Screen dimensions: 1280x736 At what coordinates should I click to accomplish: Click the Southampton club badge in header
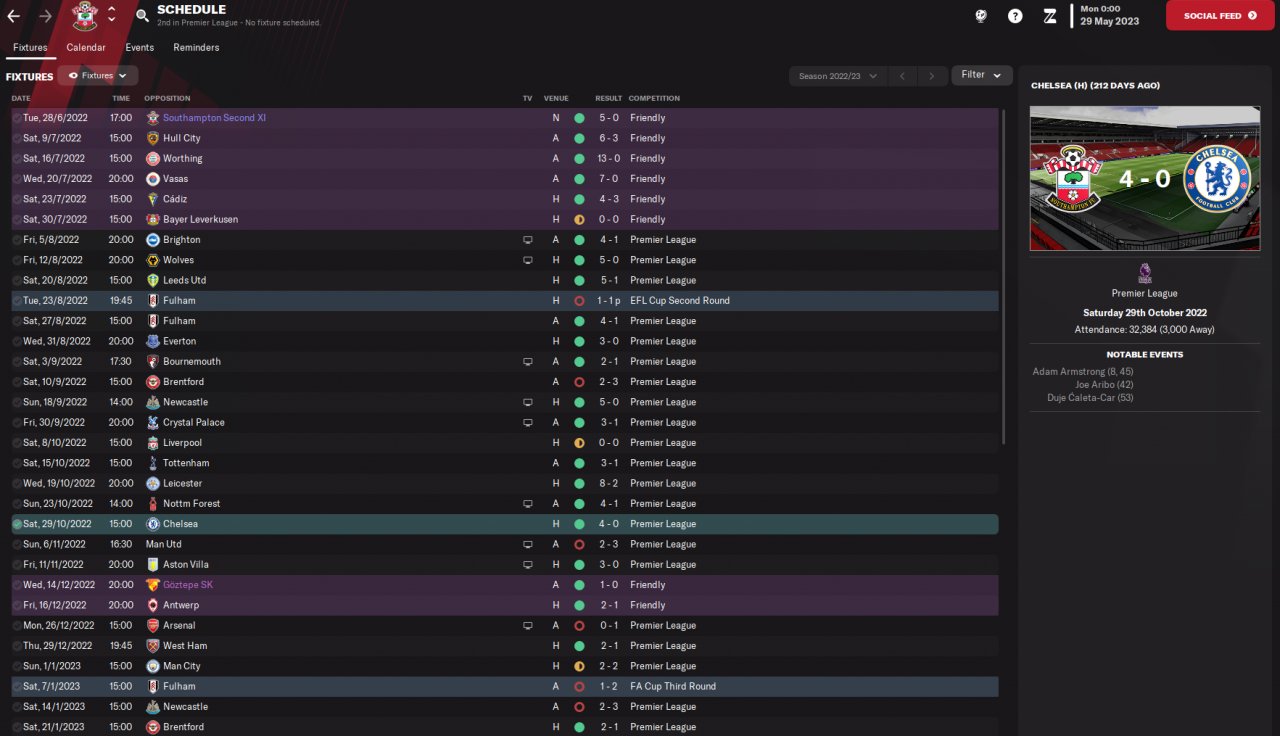point(85,16)
